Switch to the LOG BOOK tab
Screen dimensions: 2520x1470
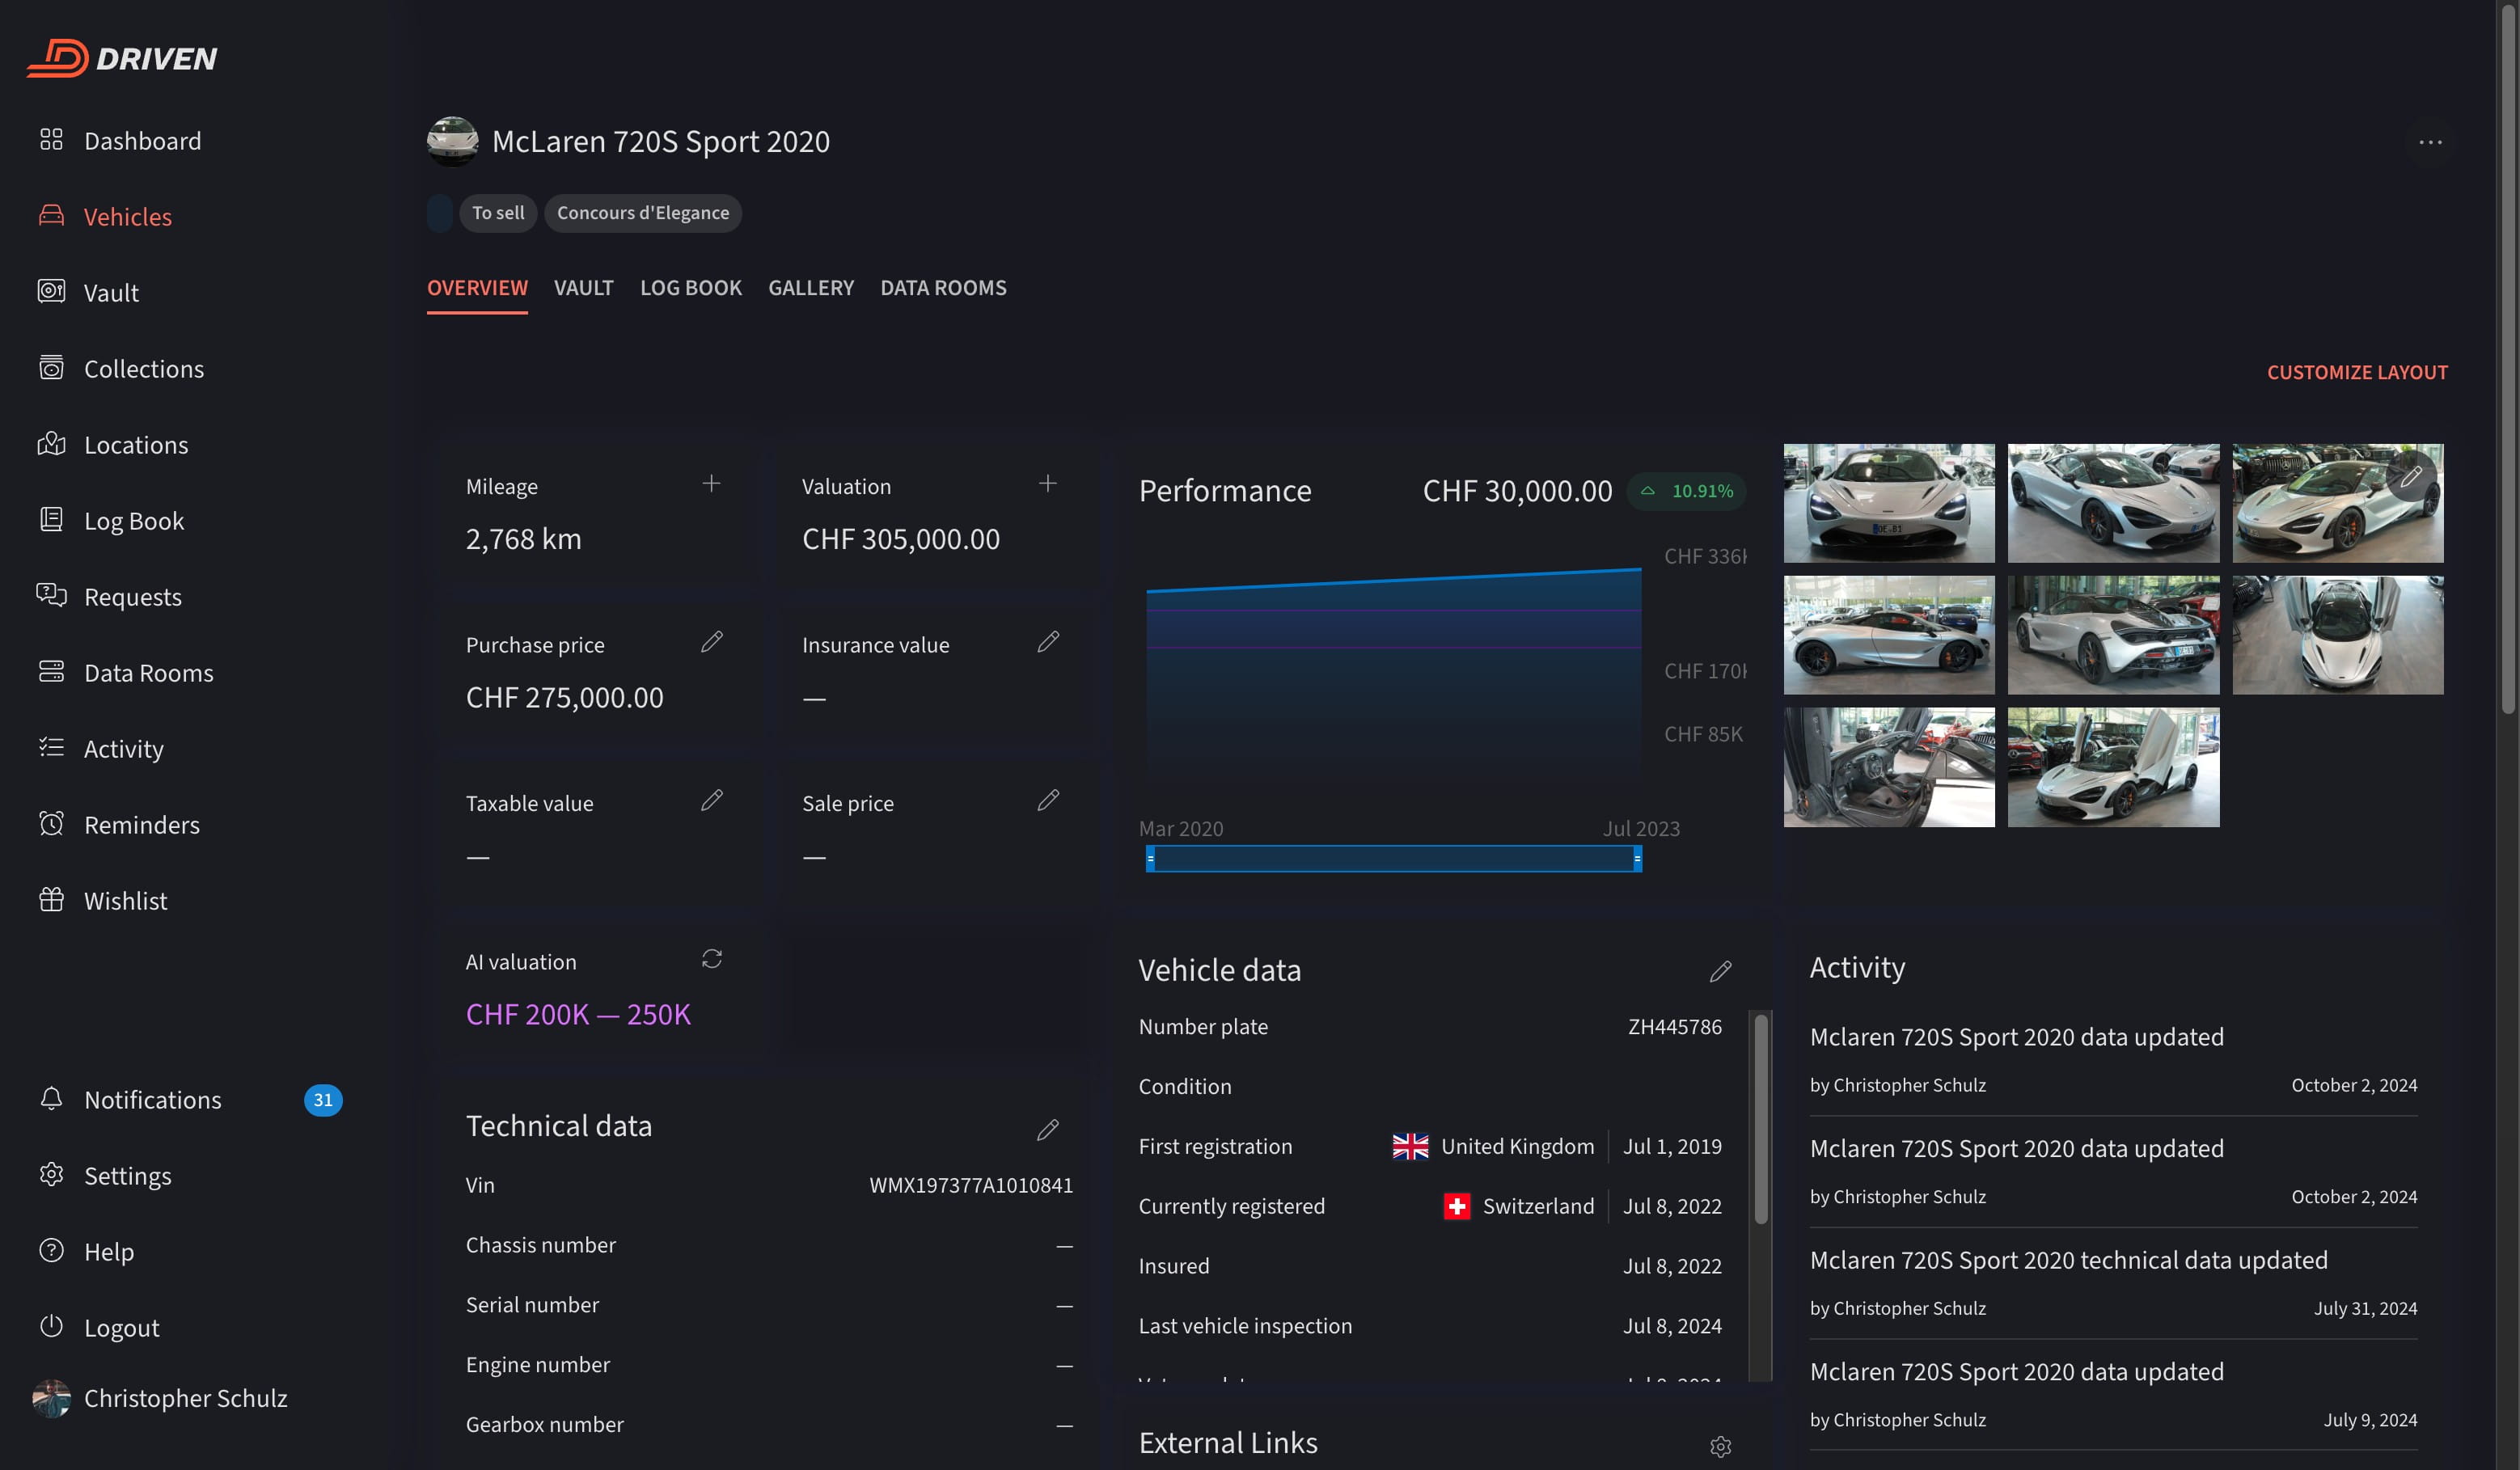690,288
